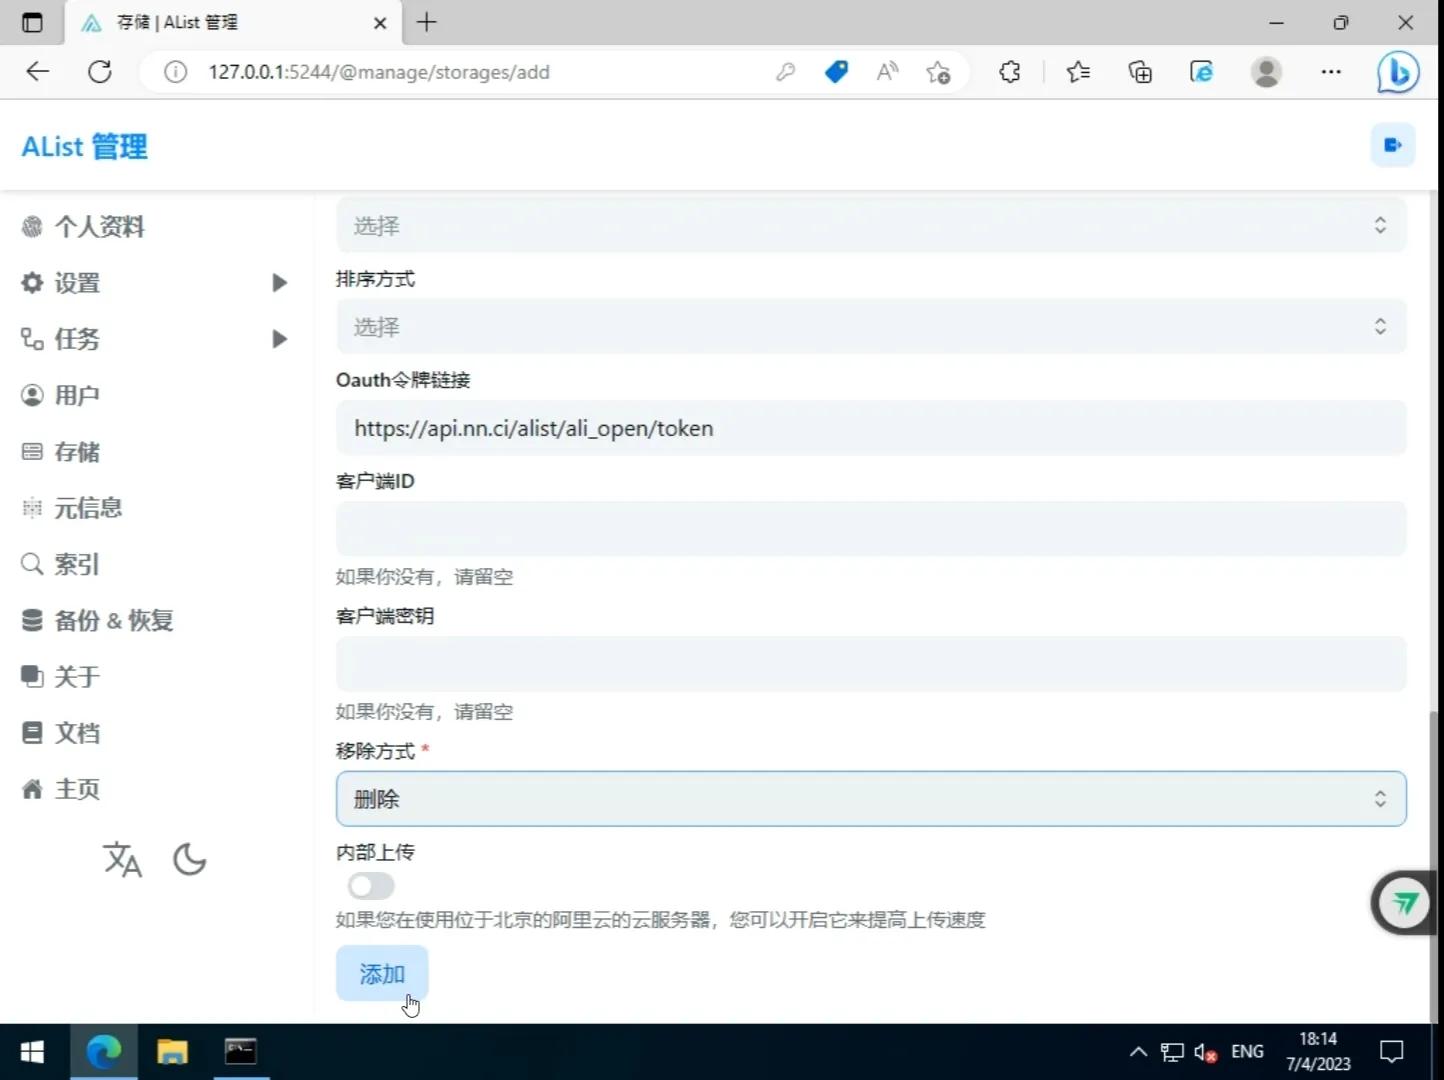This screenshot has width=1444, height=1080.
Task: Click the logout icon at top right
Action: [x=1393, y=144]
